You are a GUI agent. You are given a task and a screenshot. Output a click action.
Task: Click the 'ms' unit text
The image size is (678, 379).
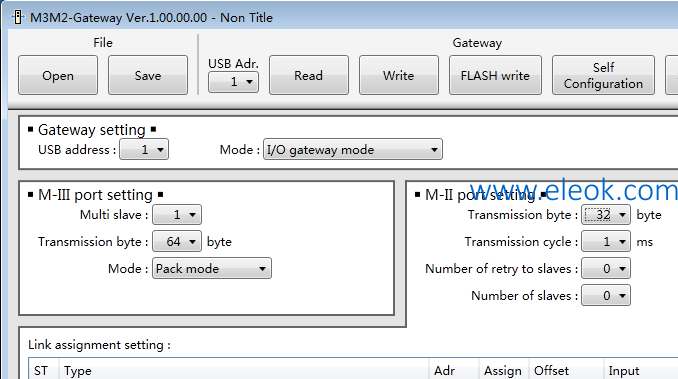coord(644,242)
